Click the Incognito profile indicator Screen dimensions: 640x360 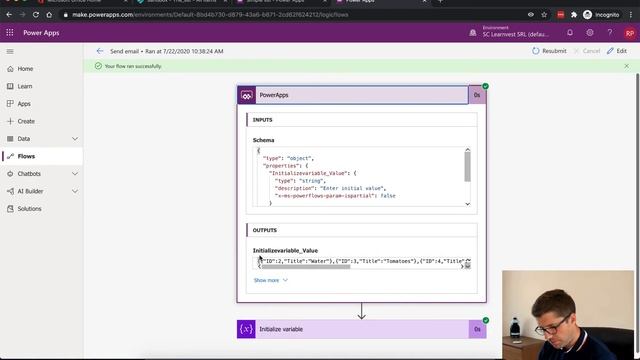pos(601,15)
